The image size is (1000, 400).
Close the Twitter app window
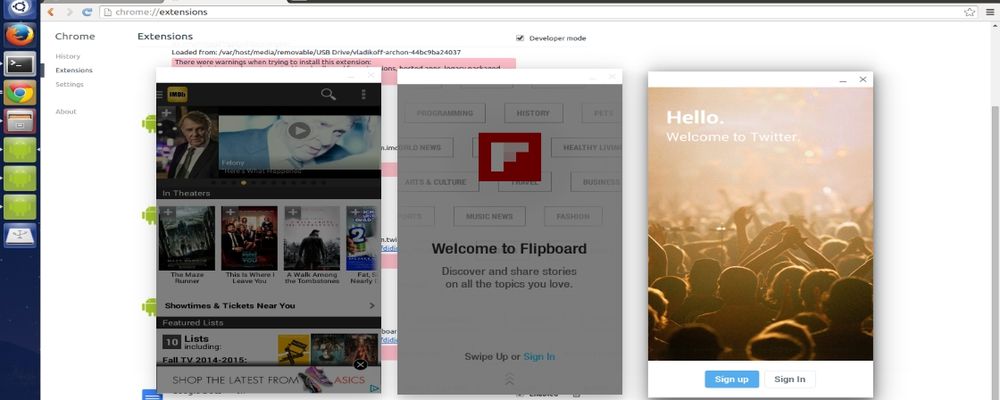point(863,79)
